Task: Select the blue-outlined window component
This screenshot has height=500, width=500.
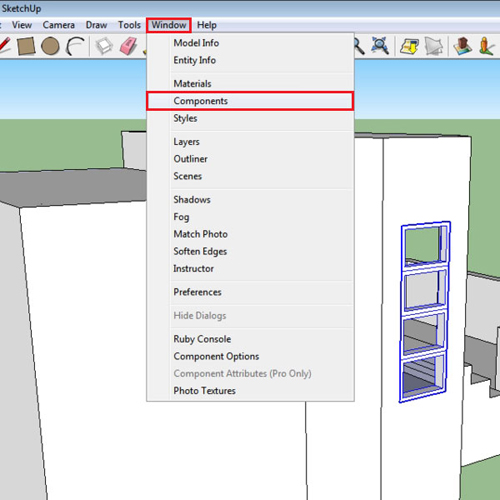Action: tap(425, 312)
